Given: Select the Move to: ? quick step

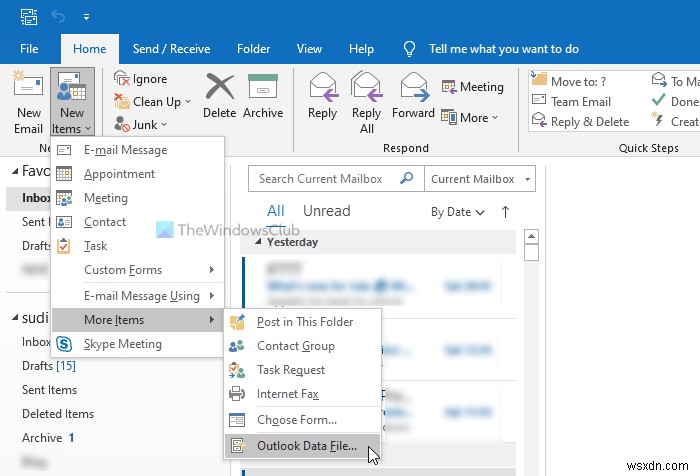Looking at the screenshot, I should pyautogui.click(x=569, y=81).
